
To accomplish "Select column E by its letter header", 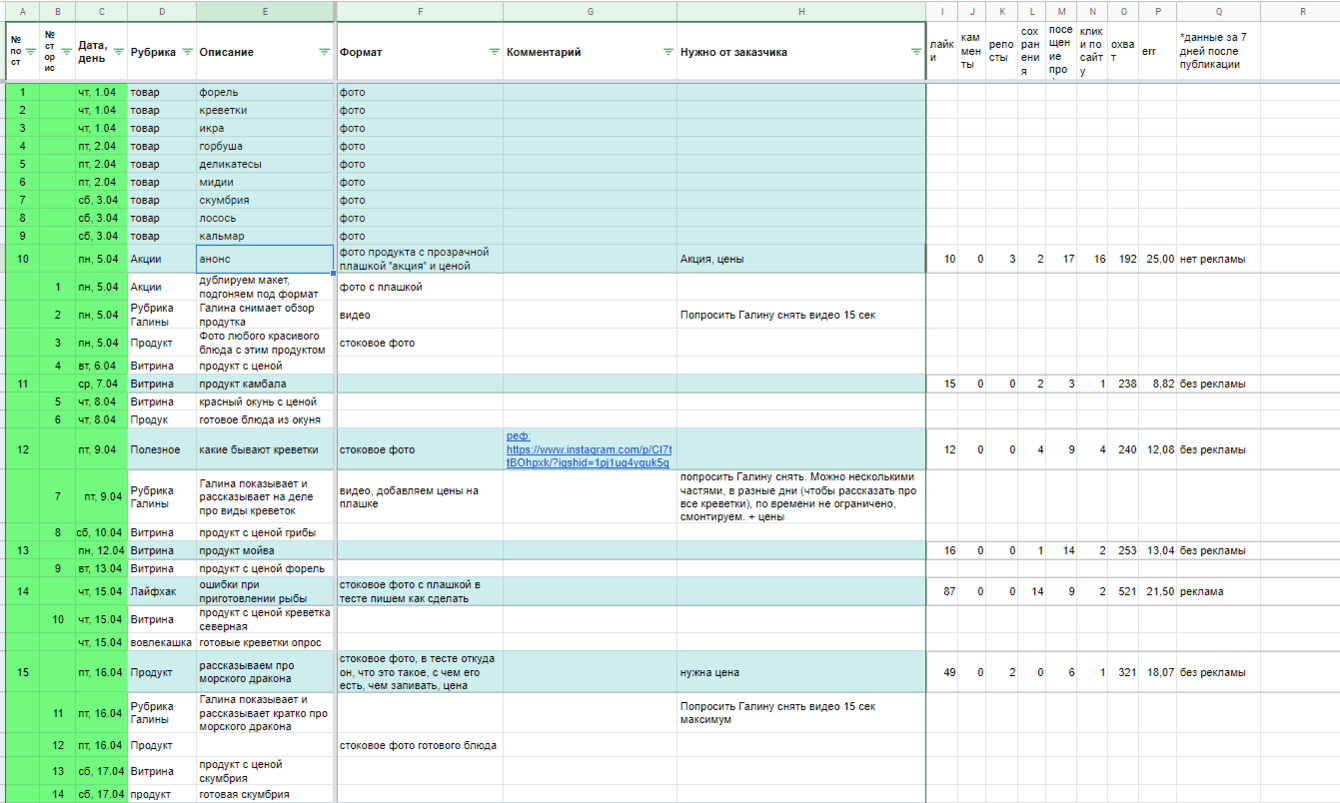I will point(265,11).
